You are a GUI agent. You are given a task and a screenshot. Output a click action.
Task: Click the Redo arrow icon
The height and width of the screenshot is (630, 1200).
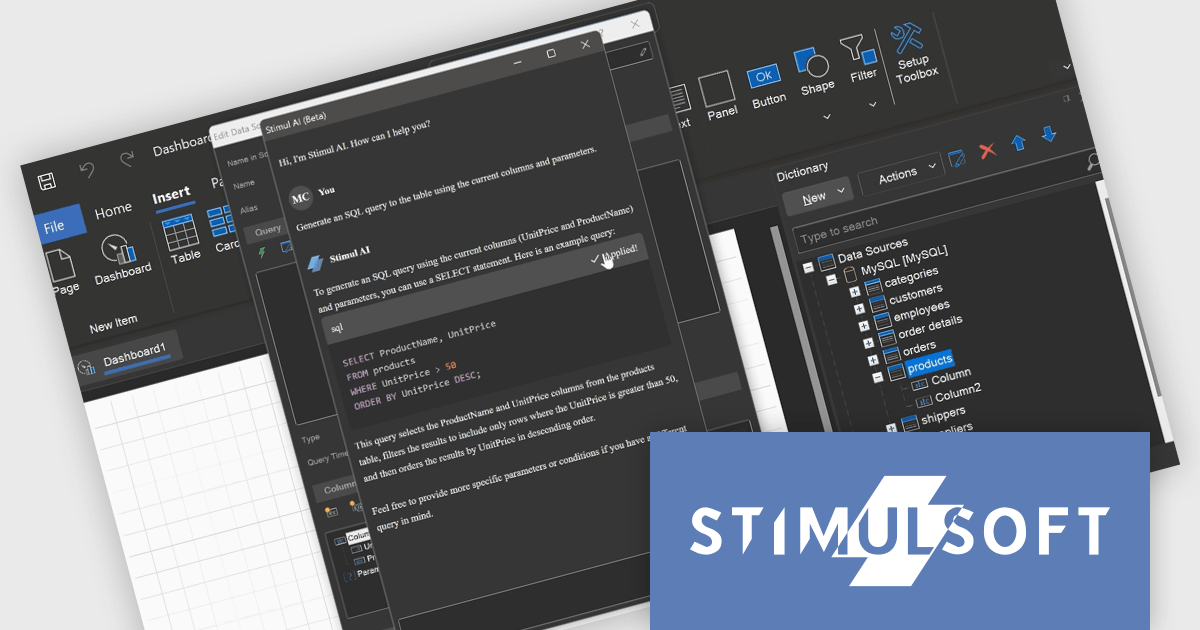click(x=126, y=159)
